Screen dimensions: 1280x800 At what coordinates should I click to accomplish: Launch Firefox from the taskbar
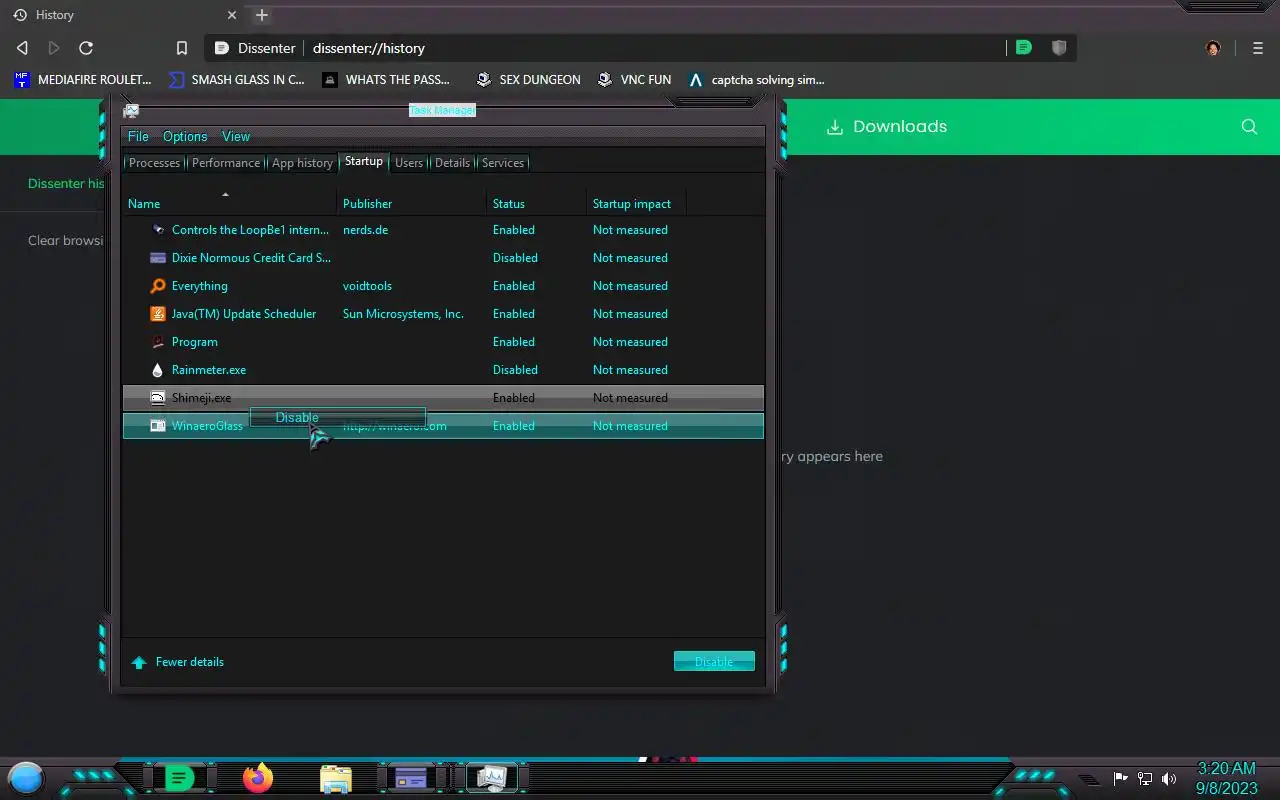pos(258,778)
